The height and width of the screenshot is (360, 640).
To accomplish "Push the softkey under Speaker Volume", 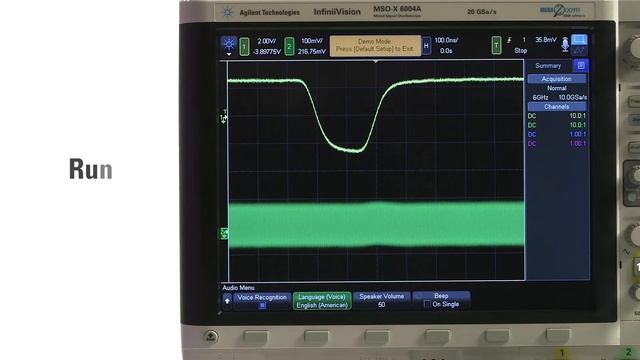I will point(377,338).
